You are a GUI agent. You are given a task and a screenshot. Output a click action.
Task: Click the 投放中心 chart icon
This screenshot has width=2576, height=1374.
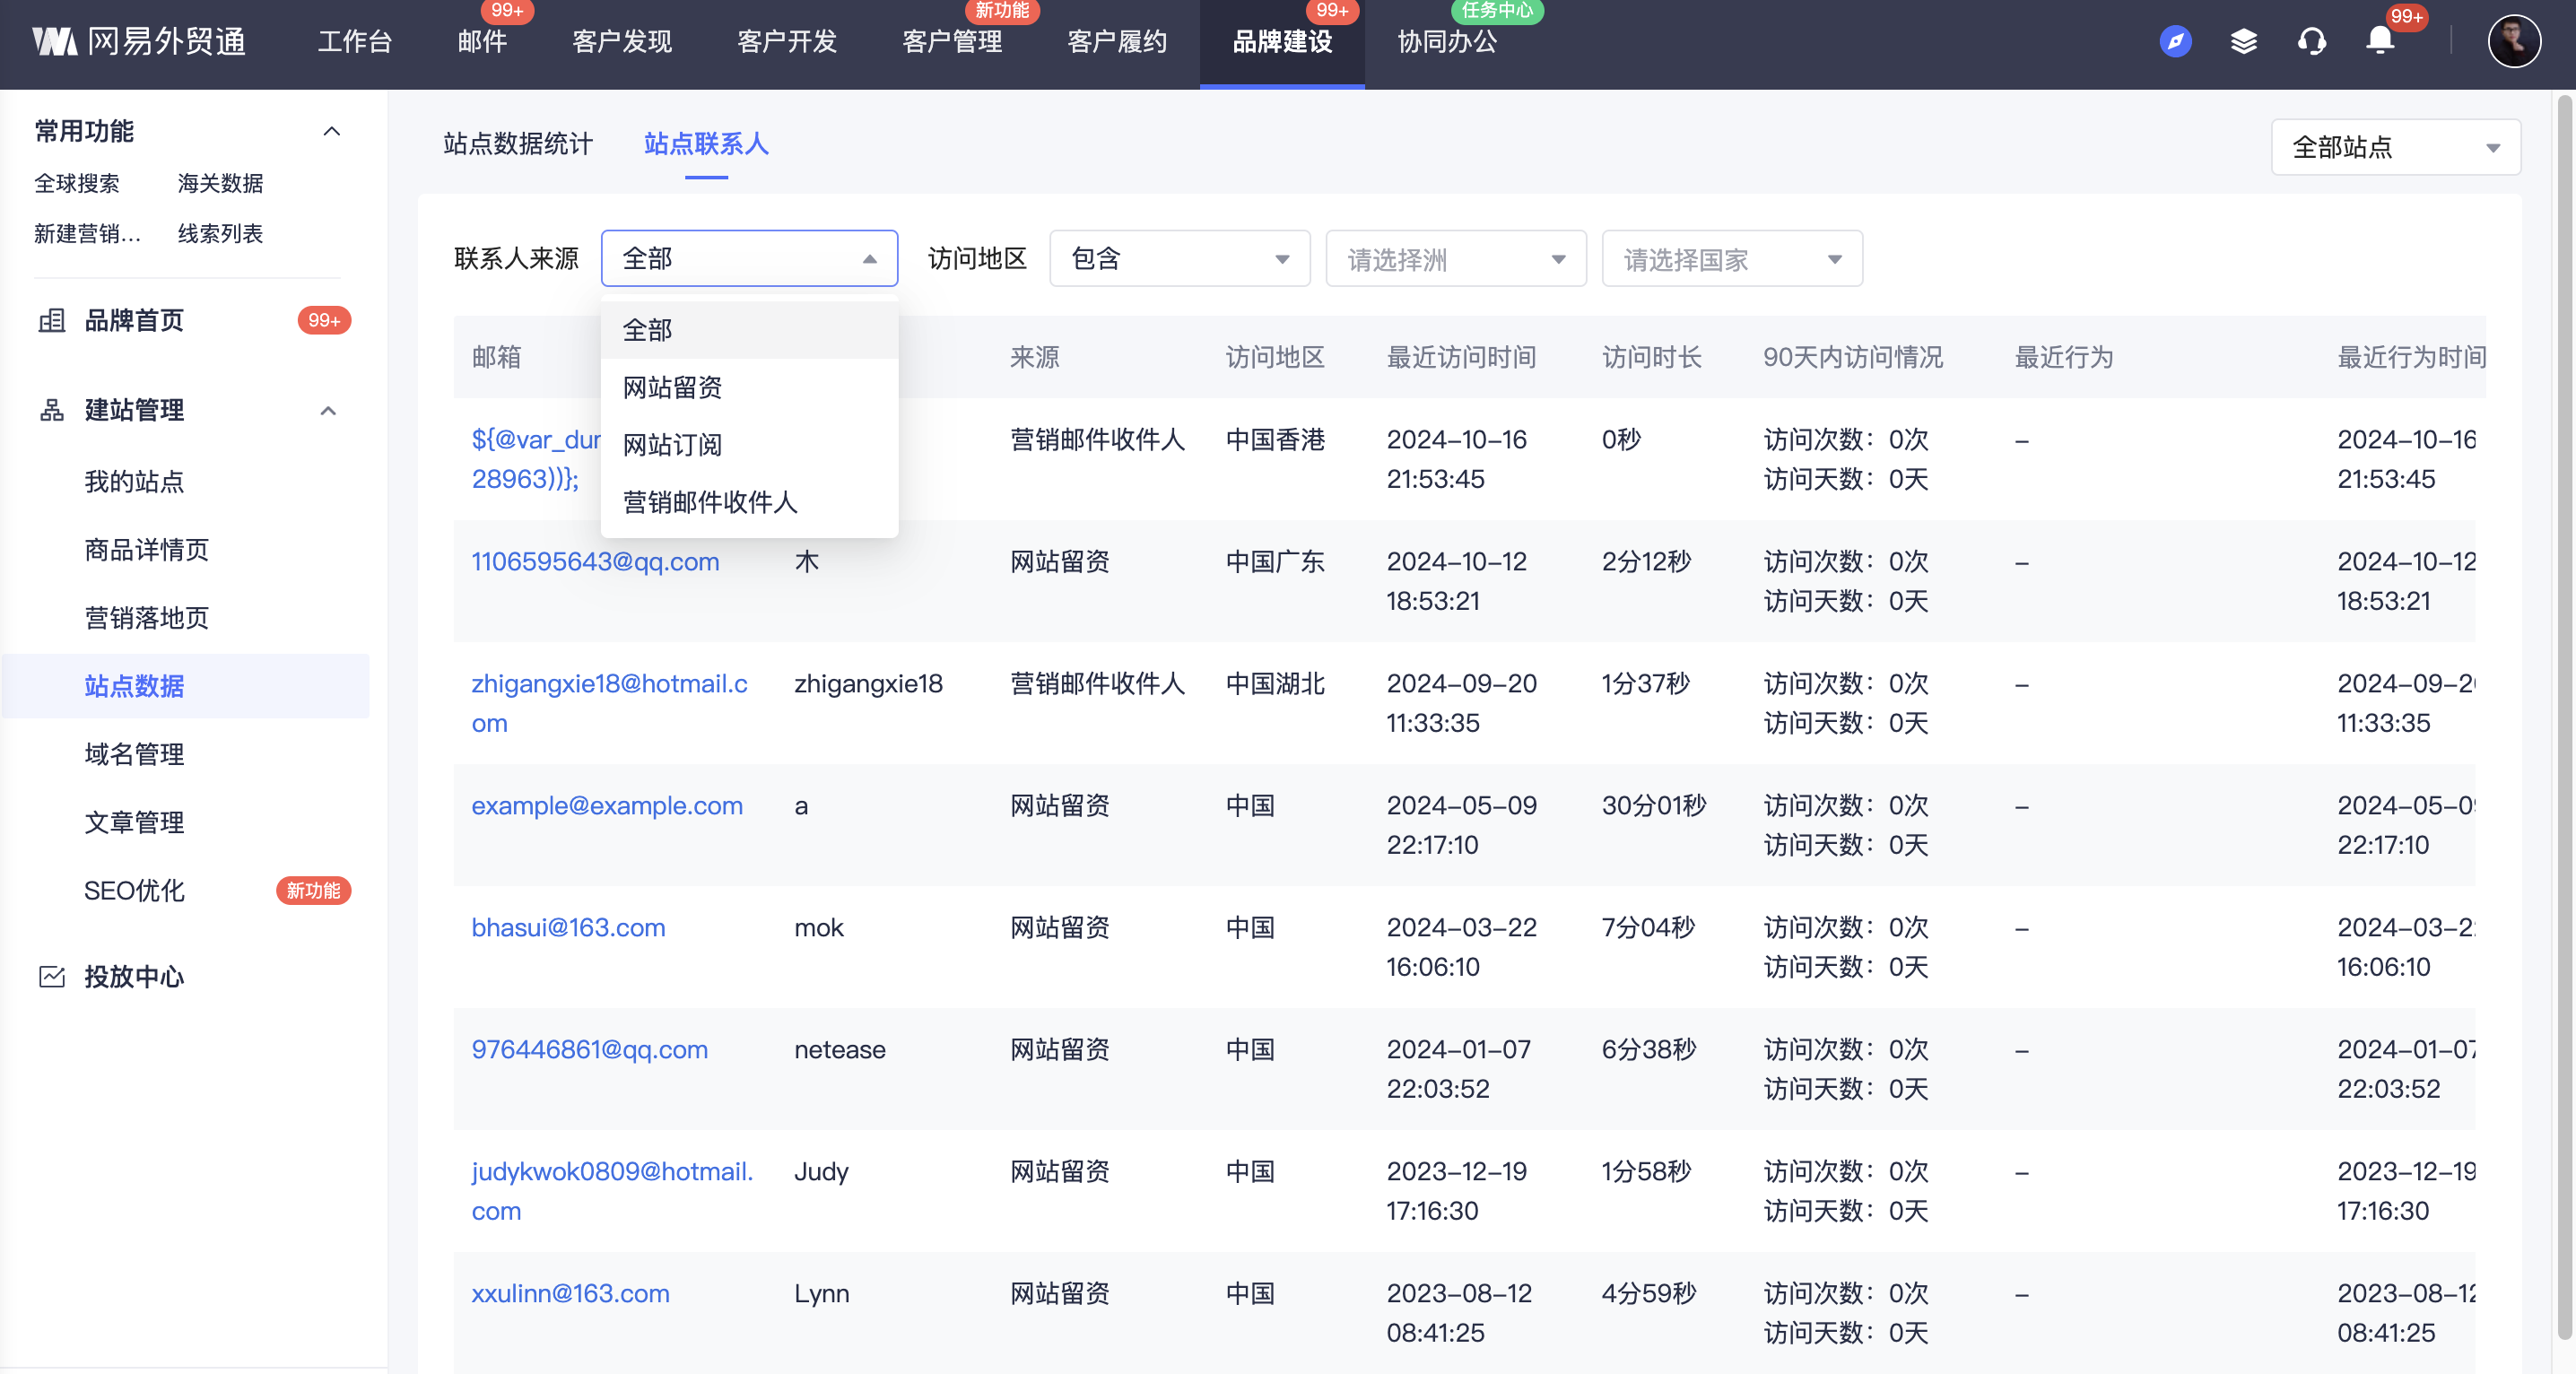tap(52, 977)
